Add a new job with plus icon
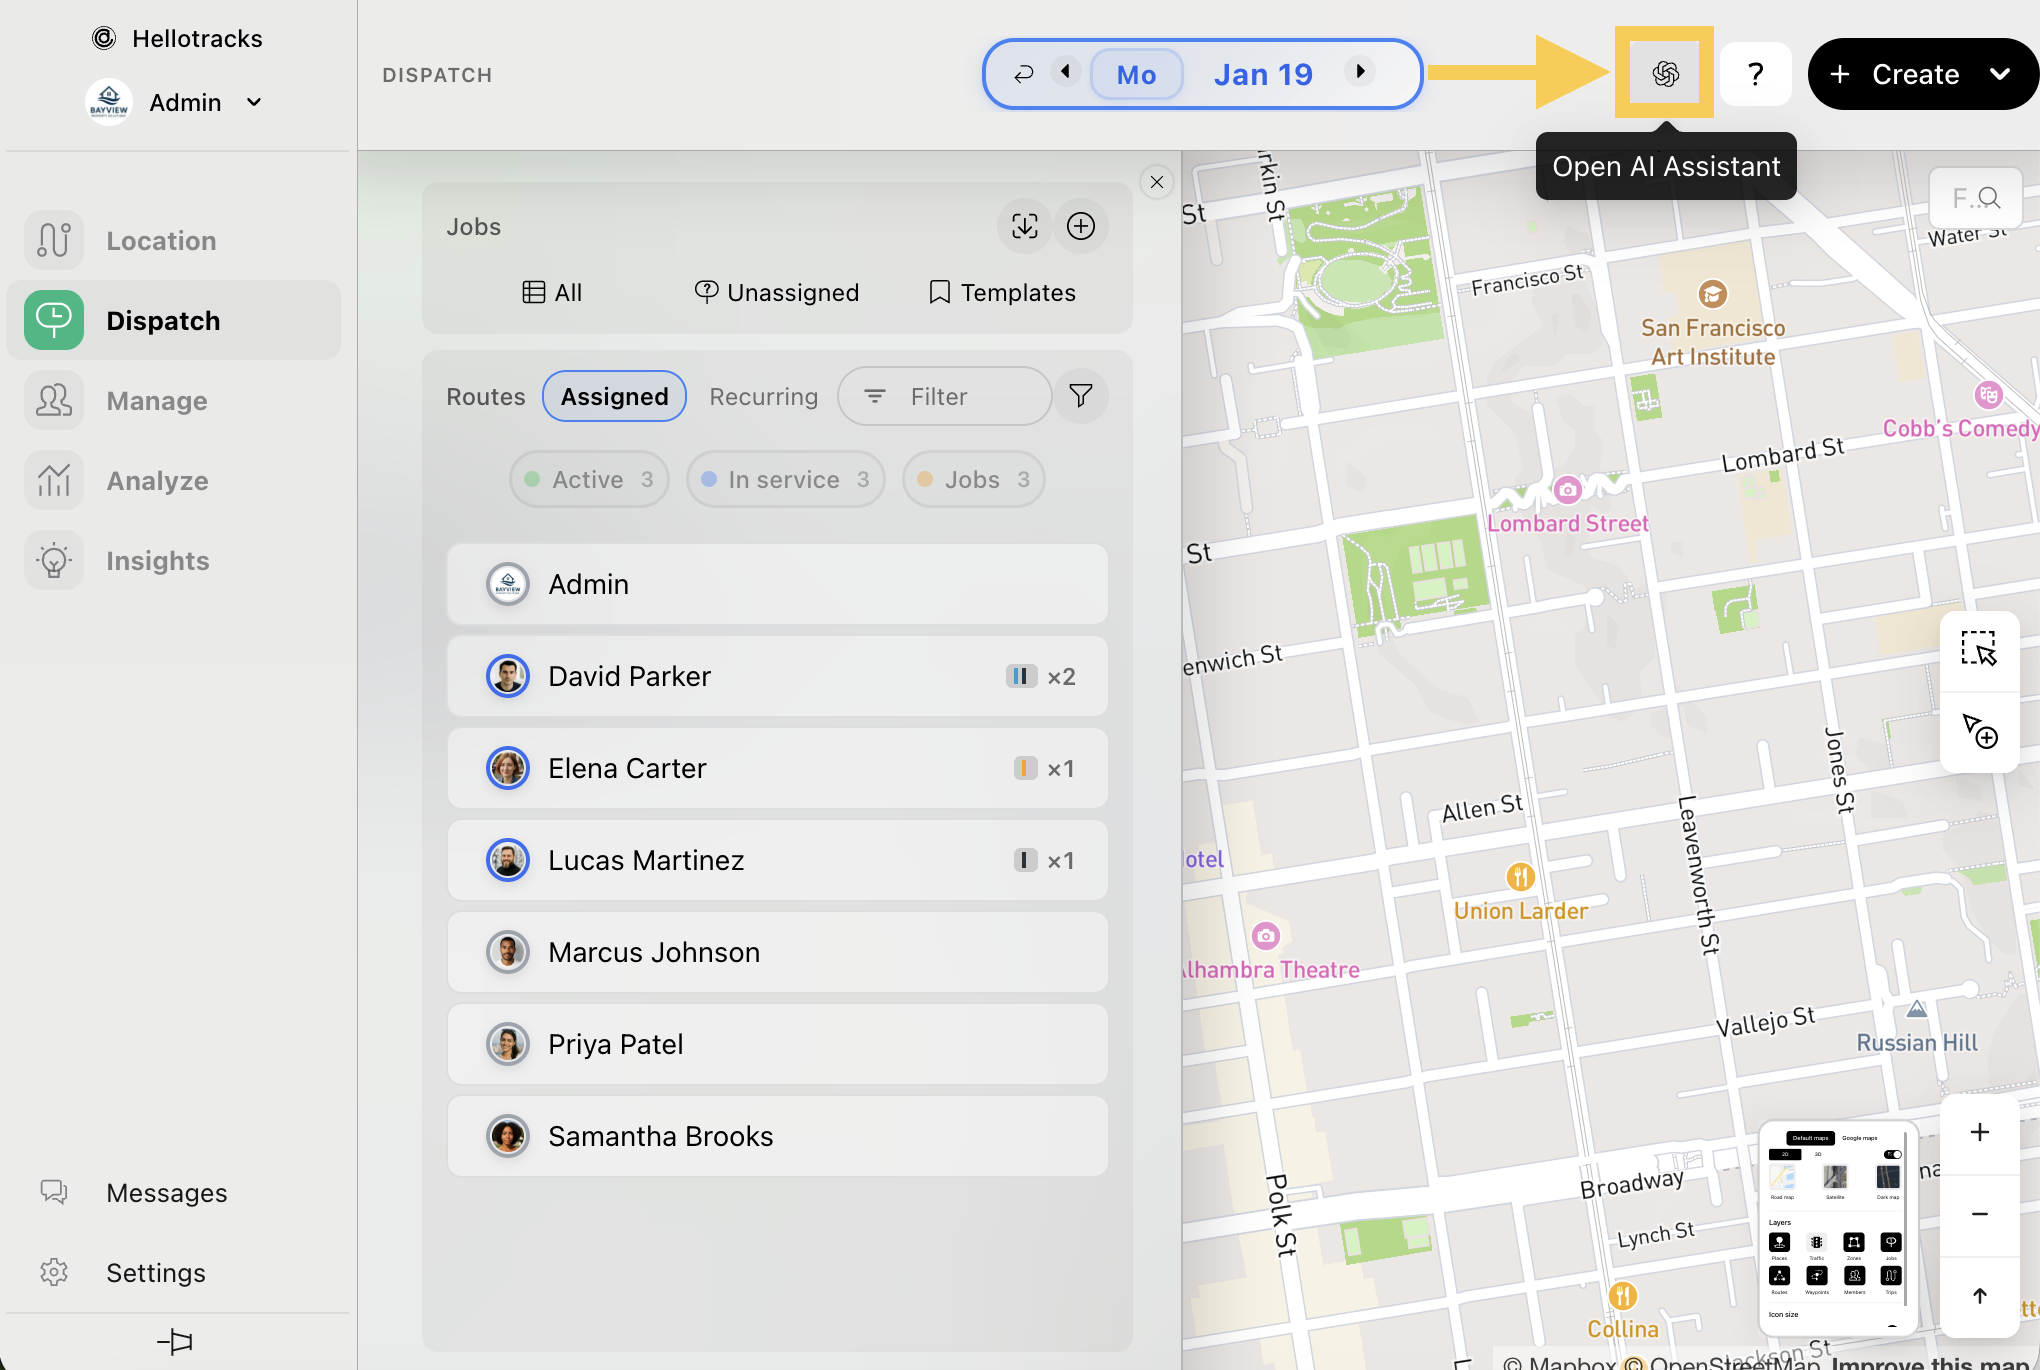 [1080, 226]
